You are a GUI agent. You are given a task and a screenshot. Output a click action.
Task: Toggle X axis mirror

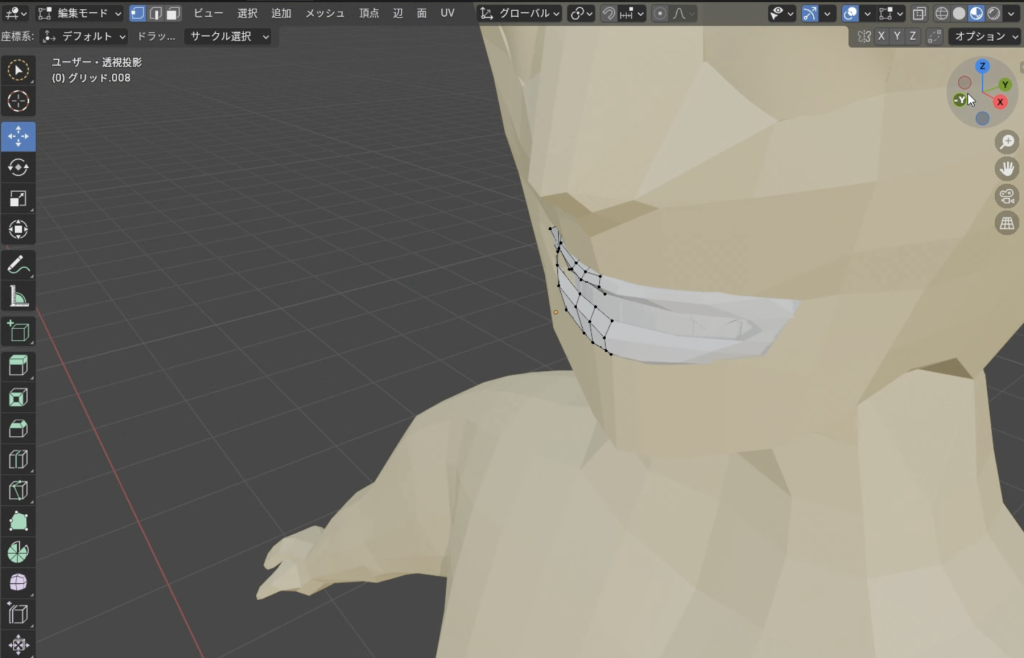coord(881,37)
